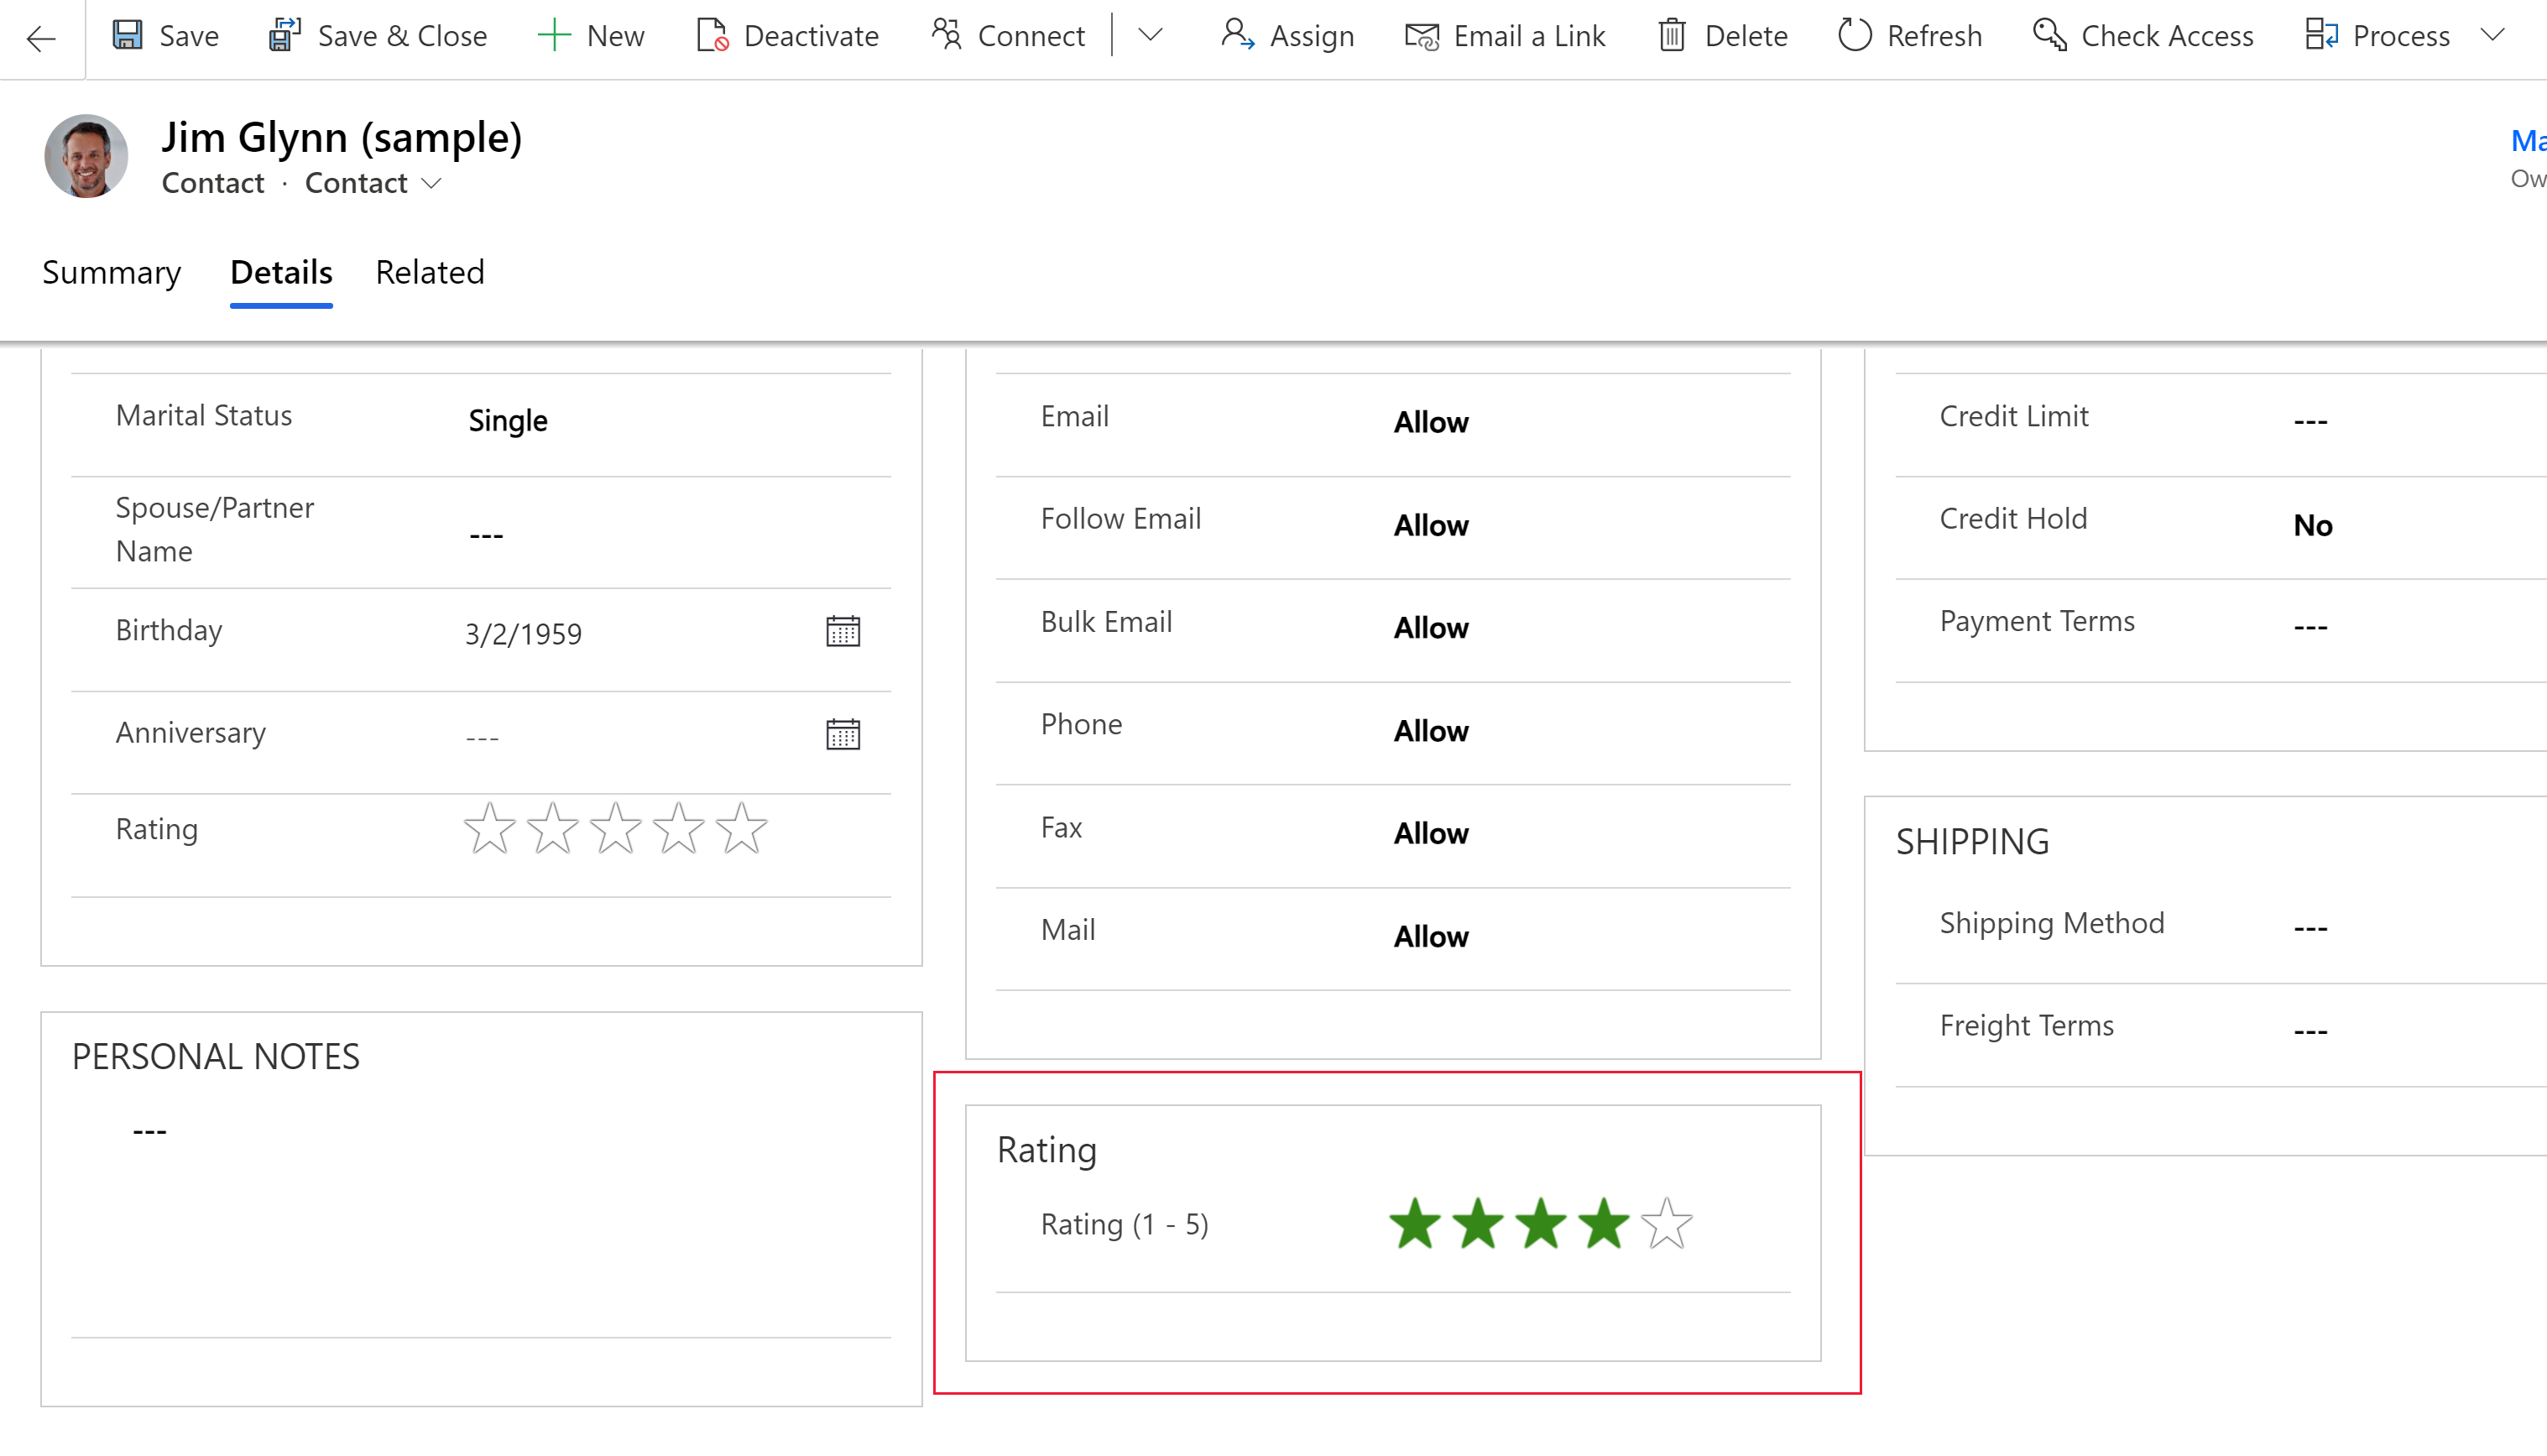The height and width of the screenshot is (1456, 2547).
Task: Click the Birthday calendar picker
Action: (845, 632)
